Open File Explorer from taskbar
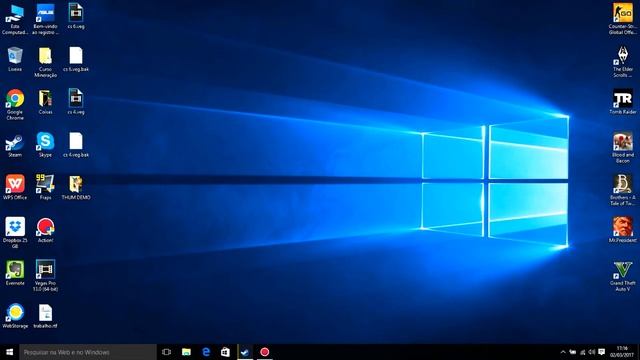The width and height of the screenshot is (640, 360). click(186, 352)
